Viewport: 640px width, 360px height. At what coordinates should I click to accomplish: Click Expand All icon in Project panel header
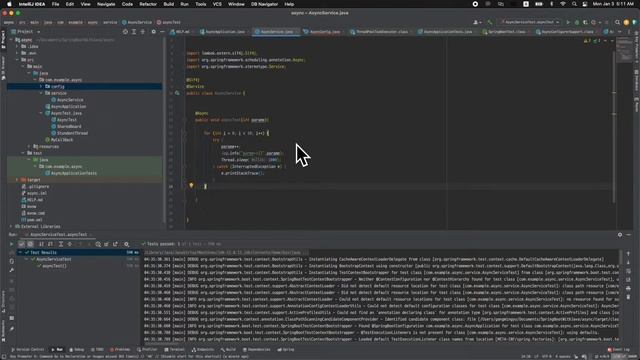134,31
